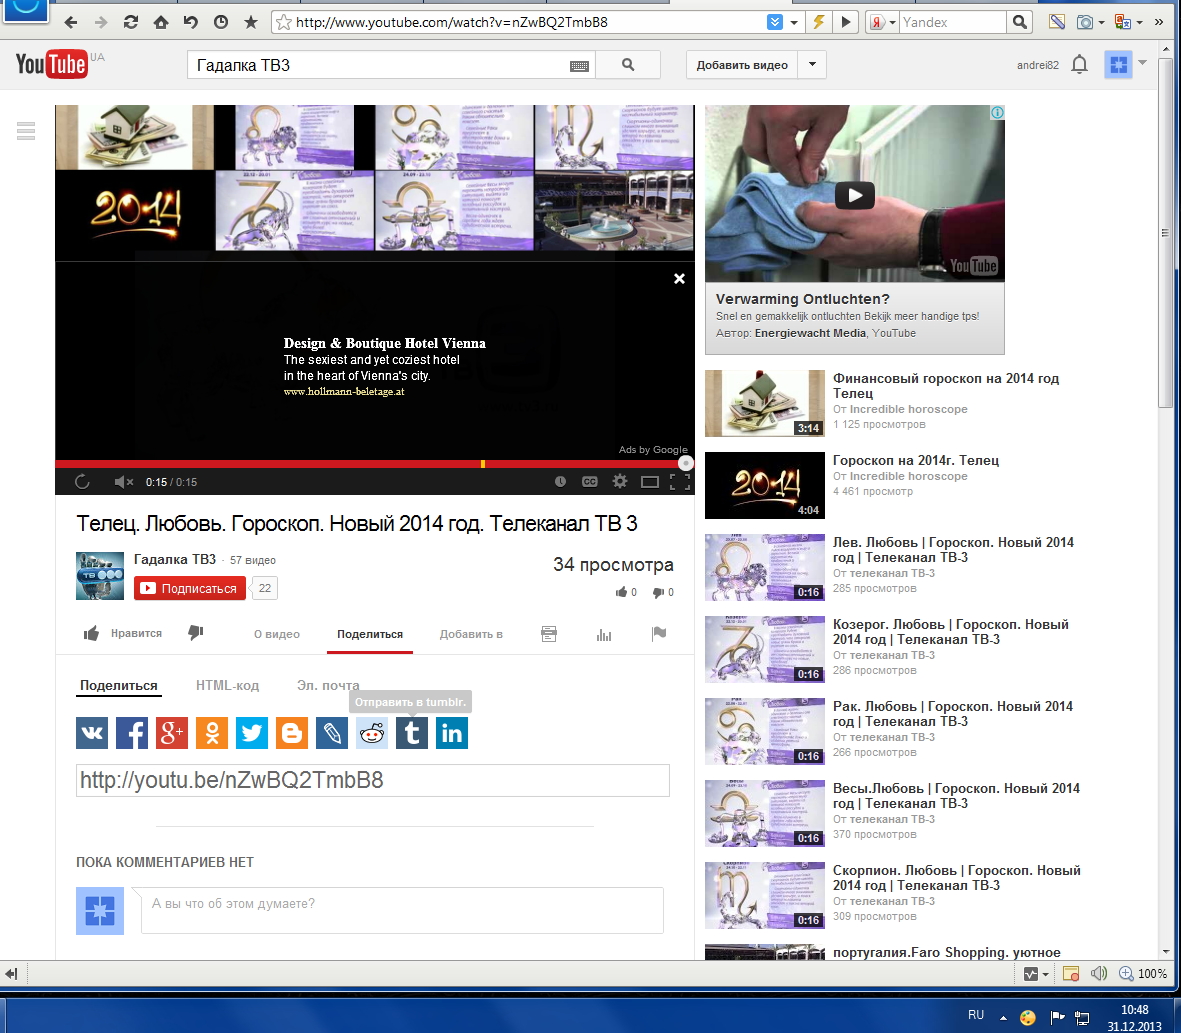Expand address bar URL dropdown arrow
Viewport: 1181px width, 1033px height.
pos(793,23)
